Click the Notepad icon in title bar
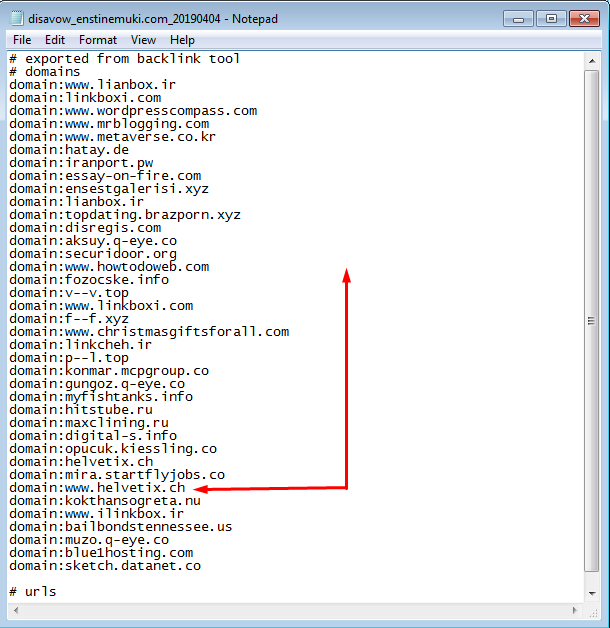 coord(17,18)
